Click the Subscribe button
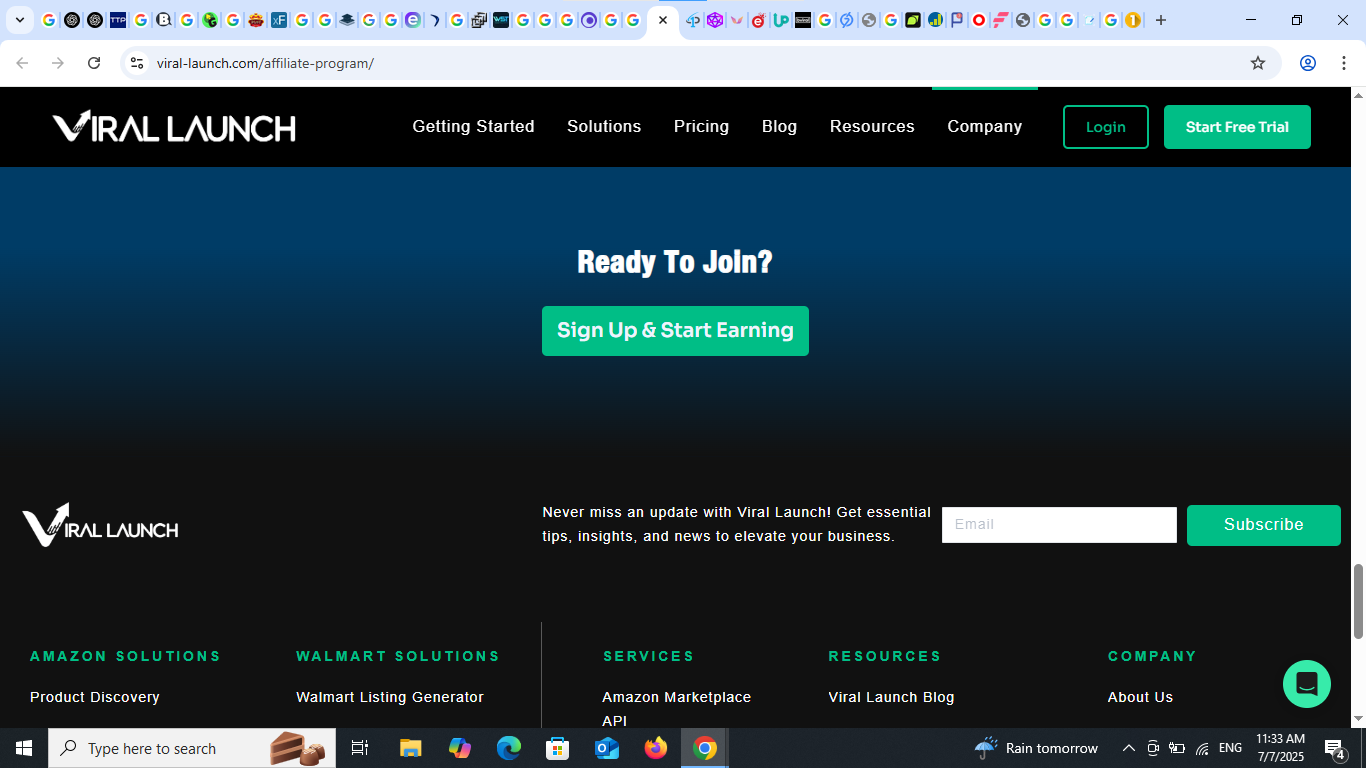 click(1264, 525)
